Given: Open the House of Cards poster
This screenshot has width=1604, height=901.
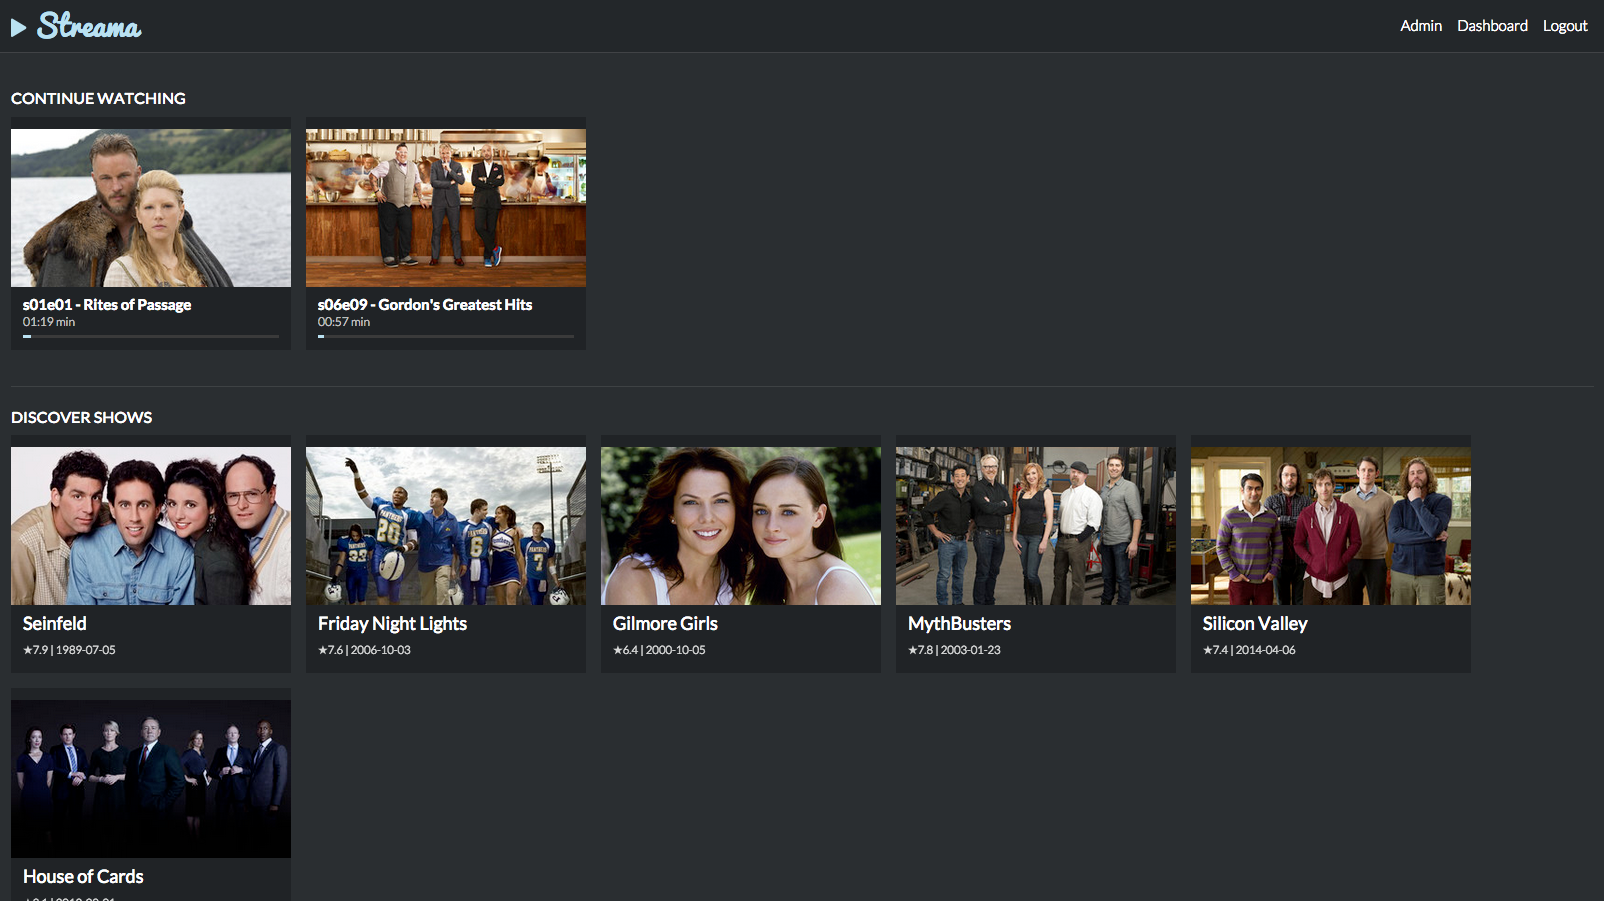Looking at the screenshot, I should pyautogui.click(x=151, y=779).
